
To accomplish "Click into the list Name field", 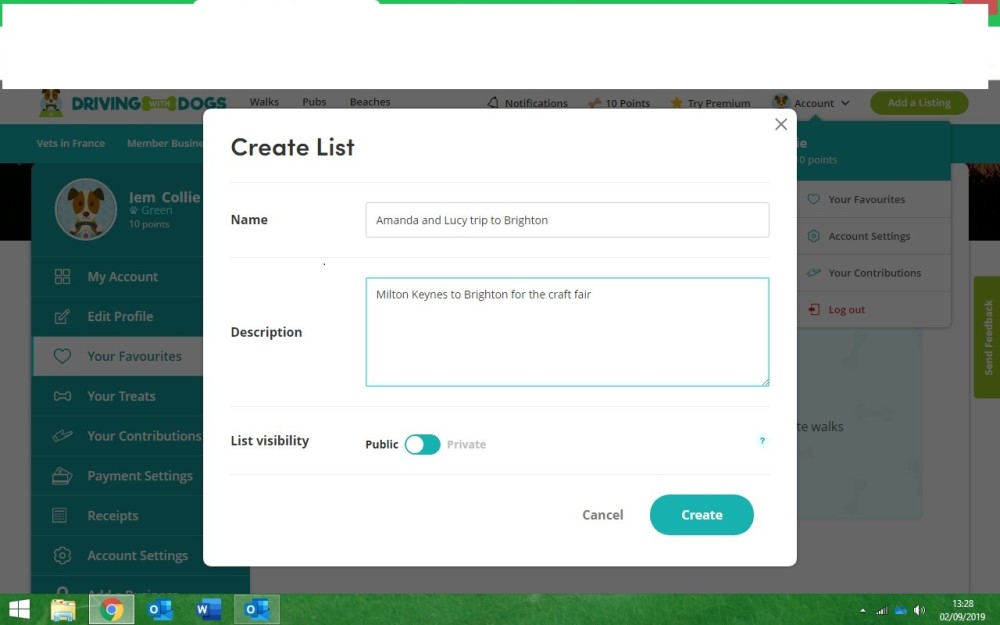I will (567, 220).
